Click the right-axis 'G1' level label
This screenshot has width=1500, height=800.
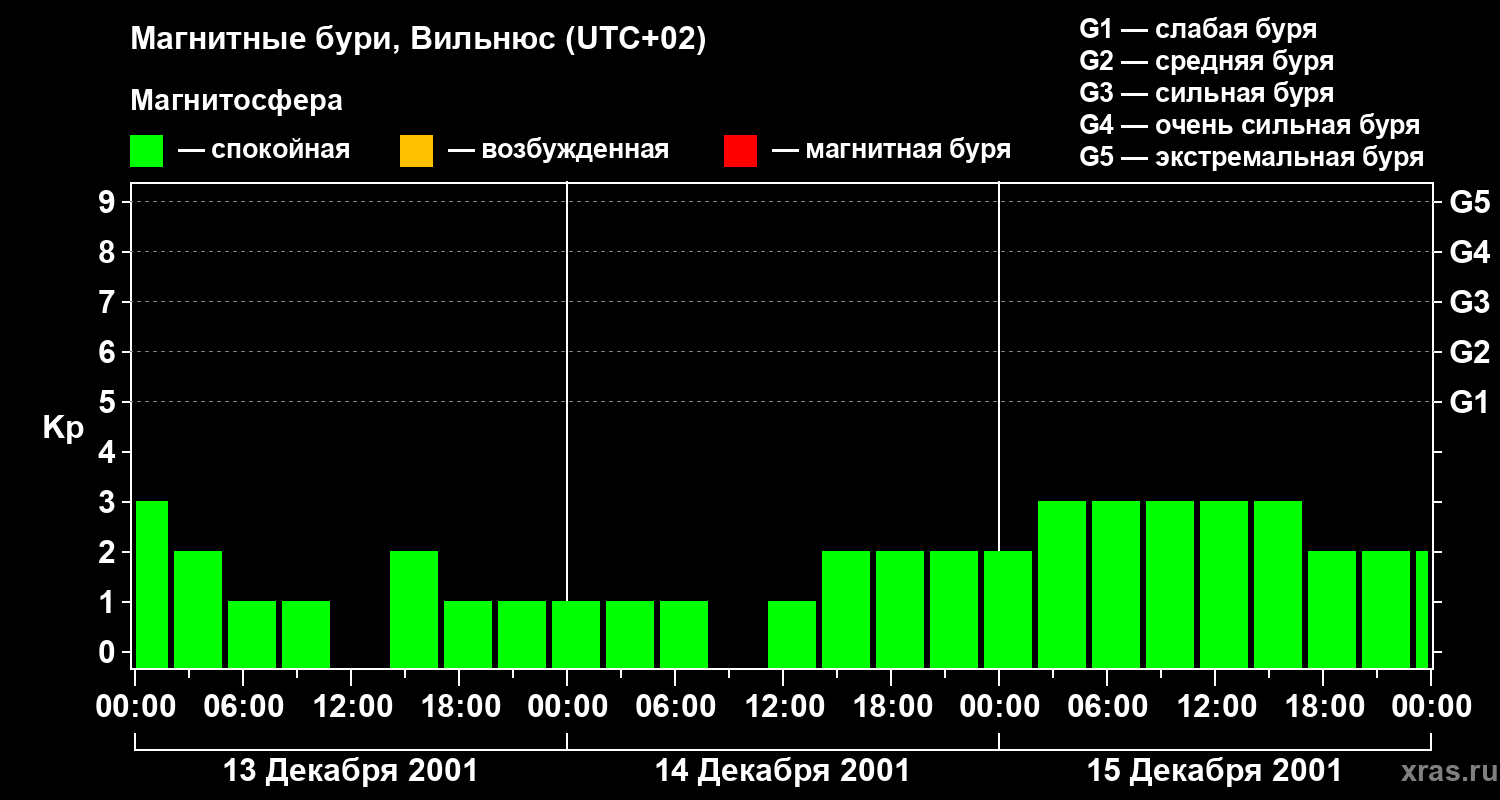(1469, 402)
